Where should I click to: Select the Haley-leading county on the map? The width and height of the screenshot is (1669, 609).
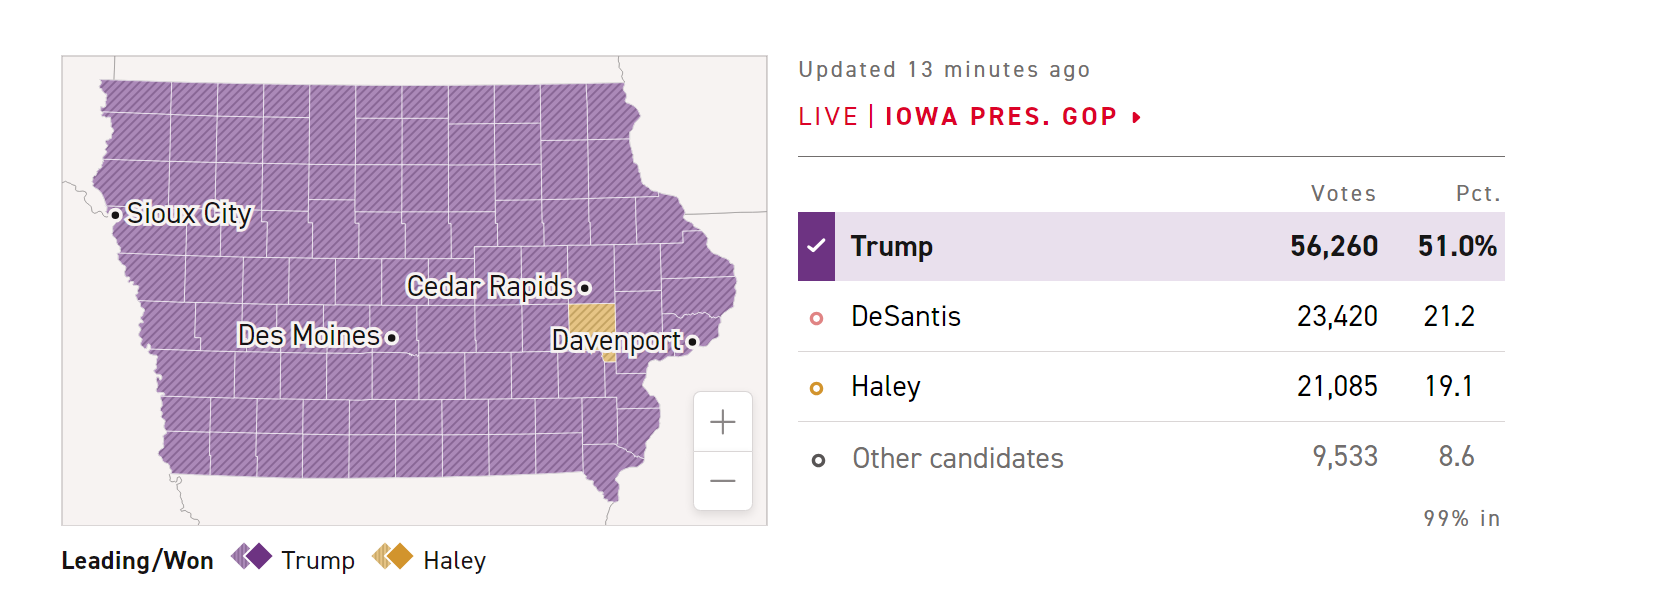(x=592, y=318)
